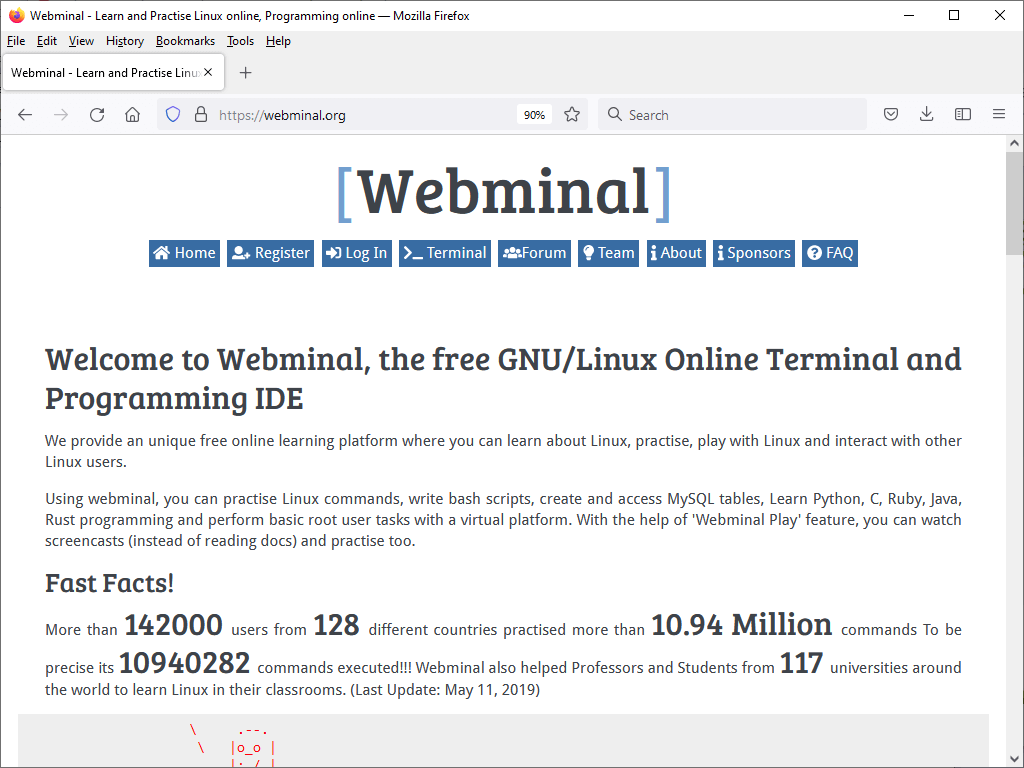
Task: Open the Tools menu
Action: point(240,41)
